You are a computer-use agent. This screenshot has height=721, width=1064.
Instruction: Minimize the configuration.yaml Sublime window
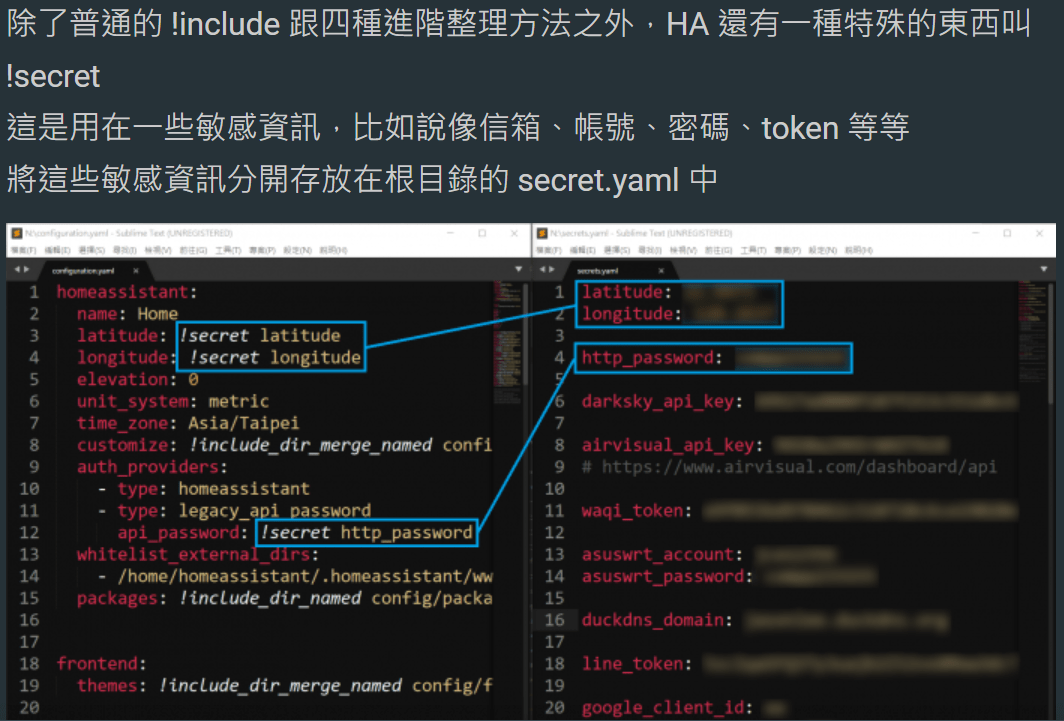[451, 233]
